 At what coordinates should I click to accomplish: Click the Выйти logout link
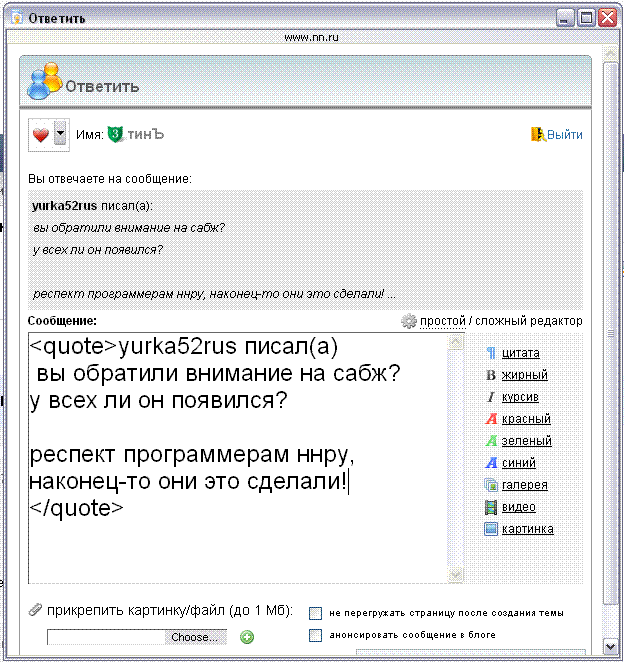(x=565, y=135)
